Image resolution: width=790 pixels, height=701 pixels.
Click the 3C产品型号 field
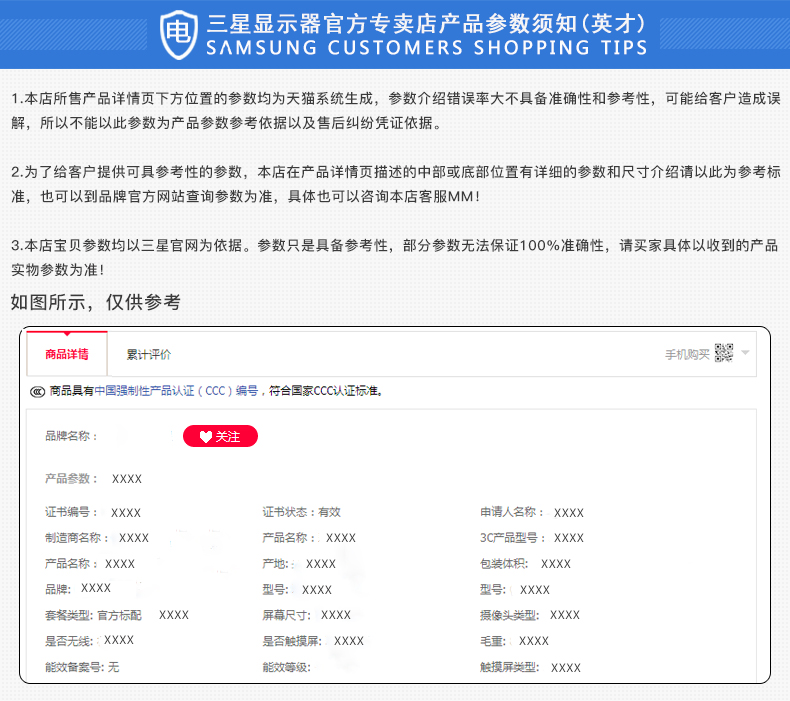click(532, 538)
